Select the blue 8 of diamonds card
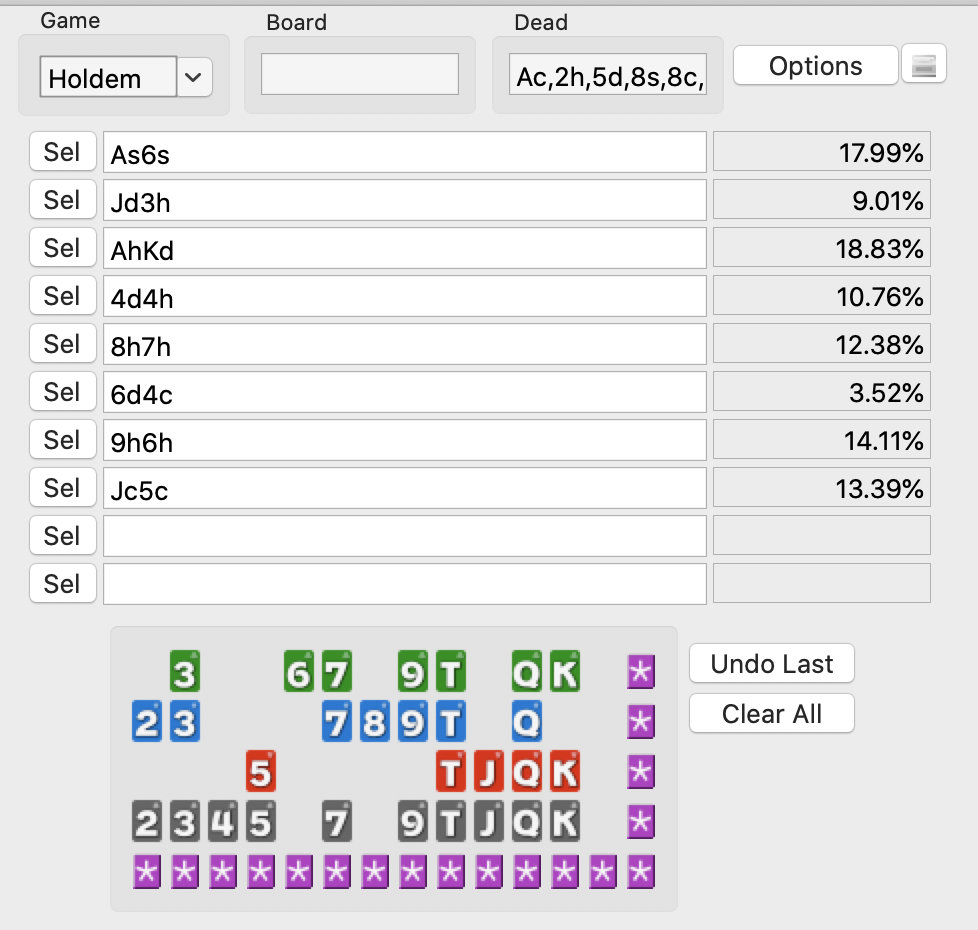978x930 pixels. click(374, 721)
